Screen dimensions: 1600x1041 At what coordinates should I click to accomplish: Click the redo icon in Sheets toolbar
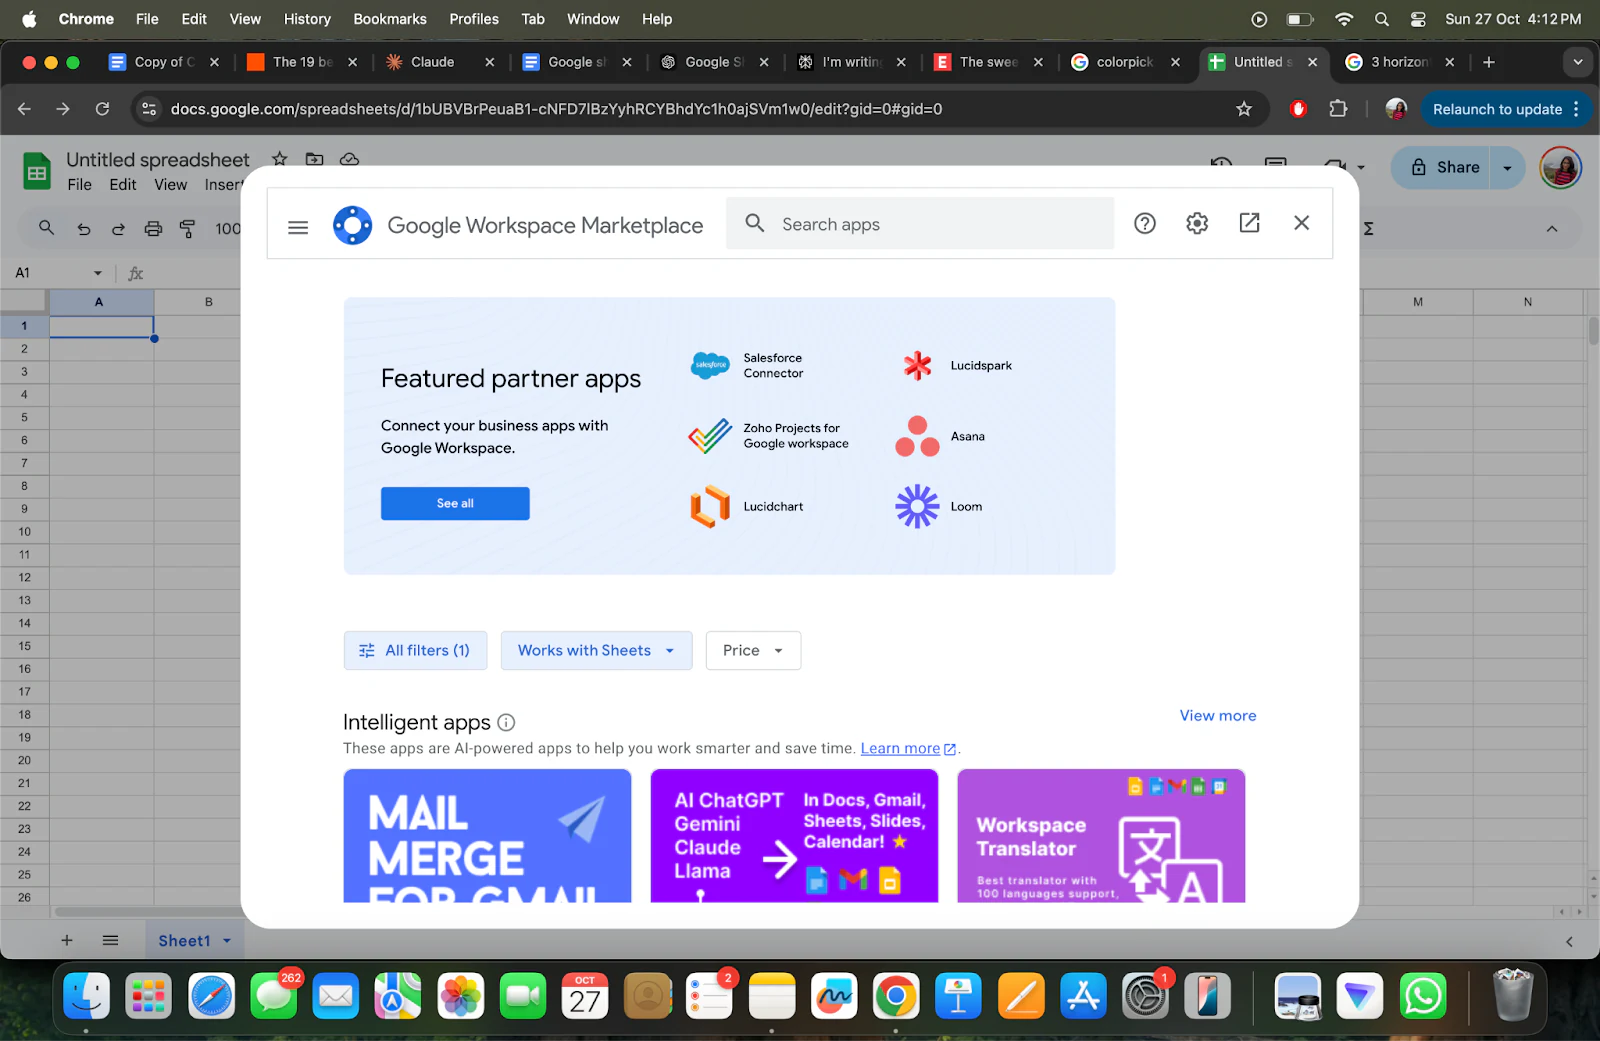coord(118,229)
